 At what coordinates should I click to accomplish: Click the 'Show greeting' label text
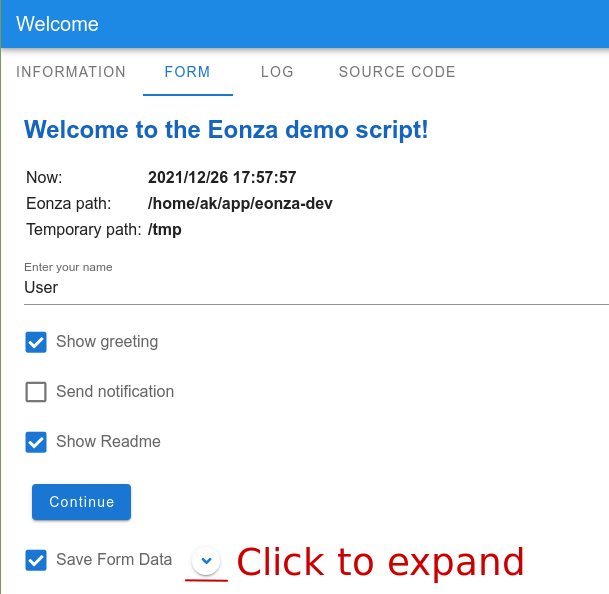pyautogui.click(x=107, y=342)
